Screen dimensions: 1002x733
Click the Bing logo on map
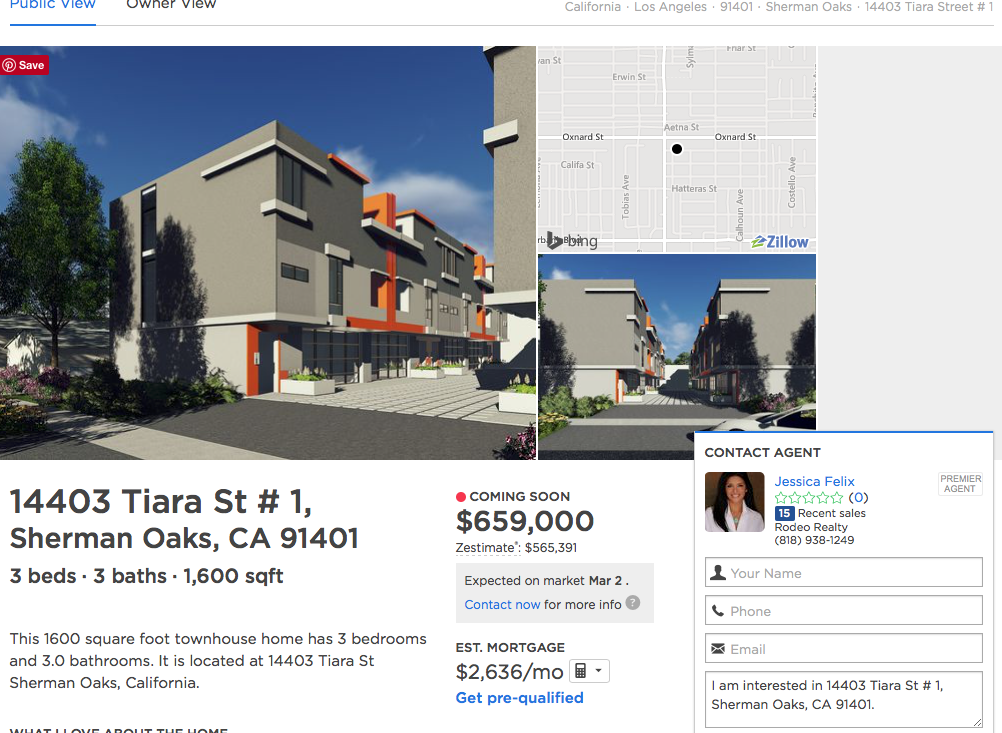[x=573, y=241]
